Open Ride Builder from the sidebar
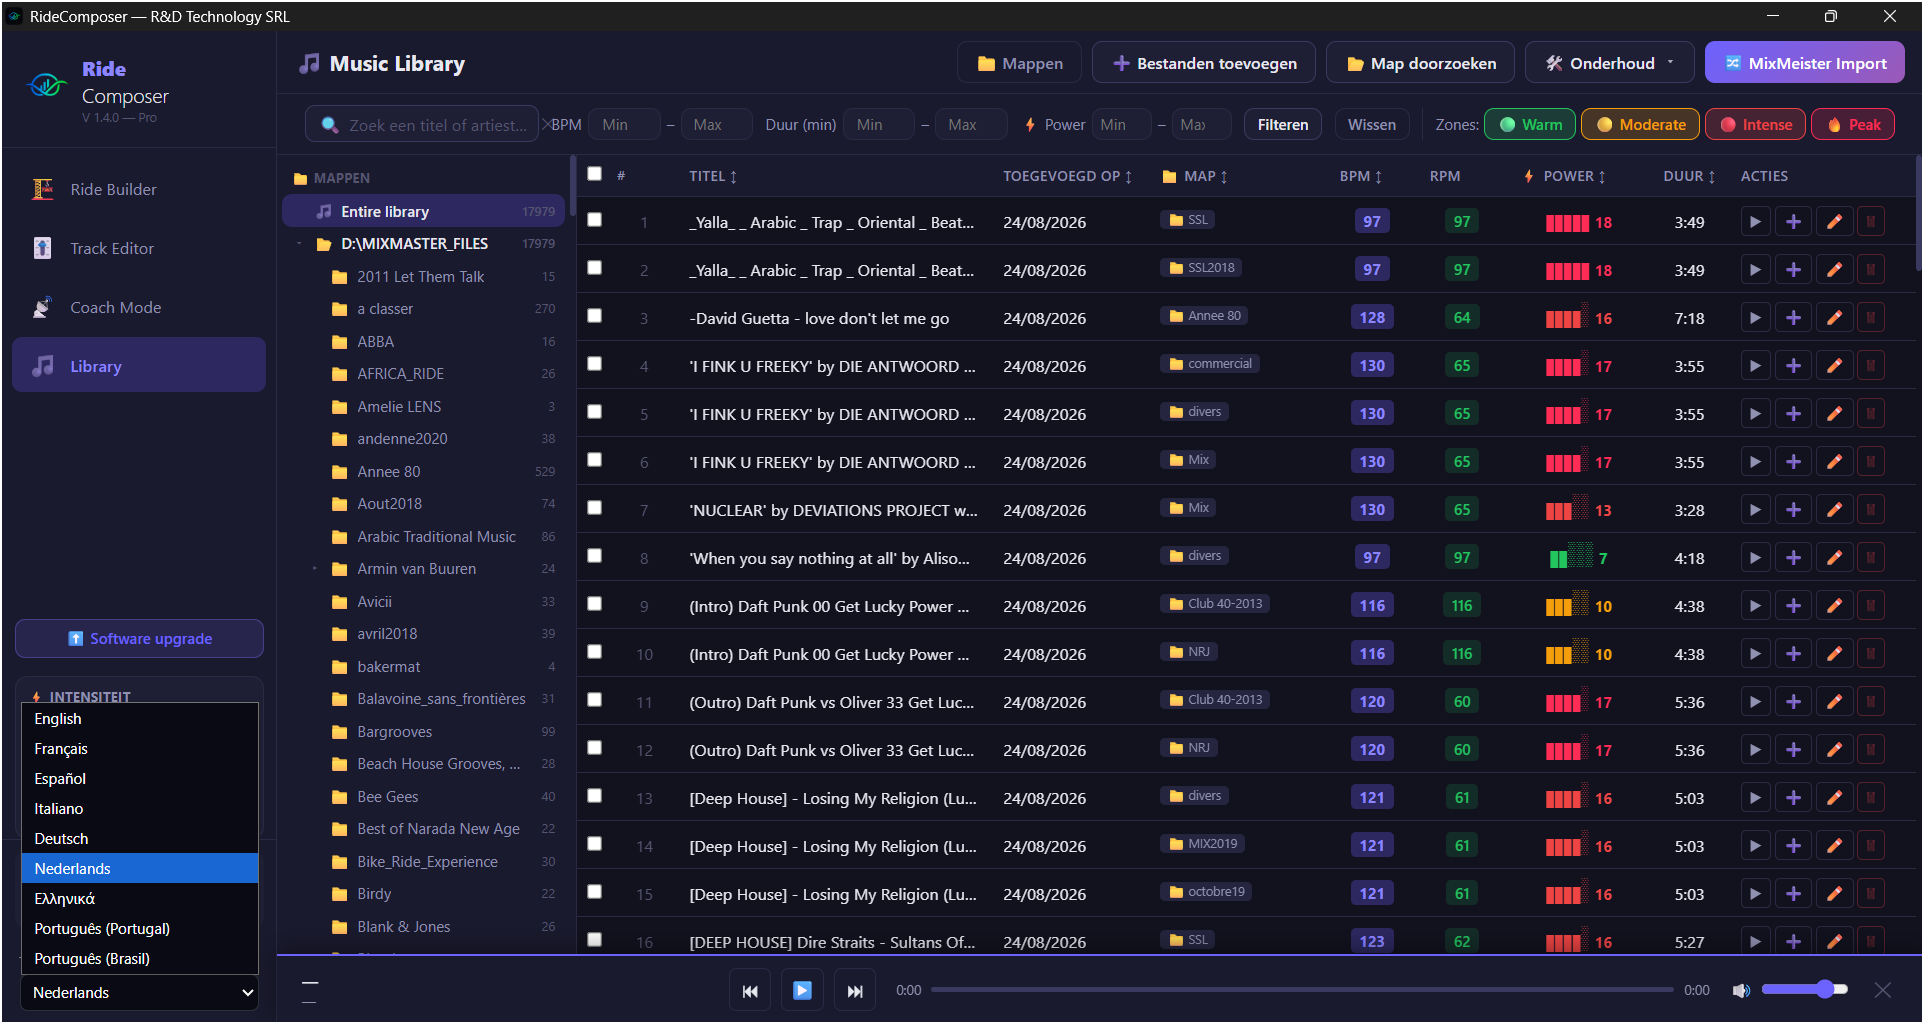This screenshot has width=1924, height=1024. [139, 189]
